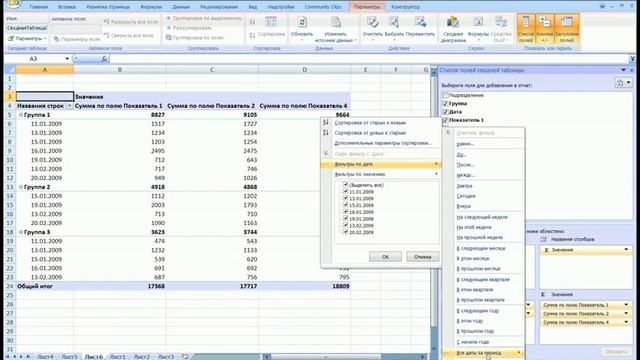The height and width of the screenshot is (360, 640).
Task: Open dropdown for Сумма по полю Показатель 4
Action: (626, 322)
